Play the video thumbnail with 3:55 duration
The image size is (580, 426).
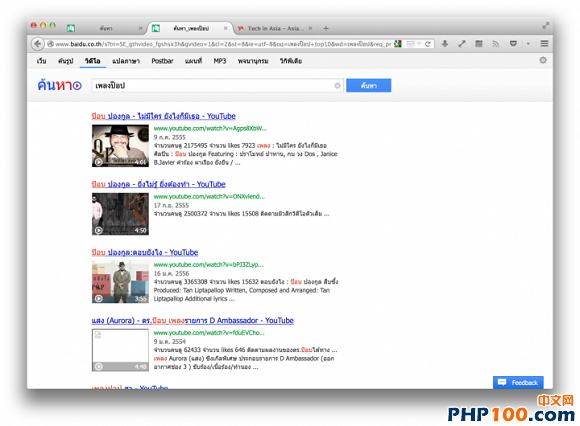click(120, 282)
